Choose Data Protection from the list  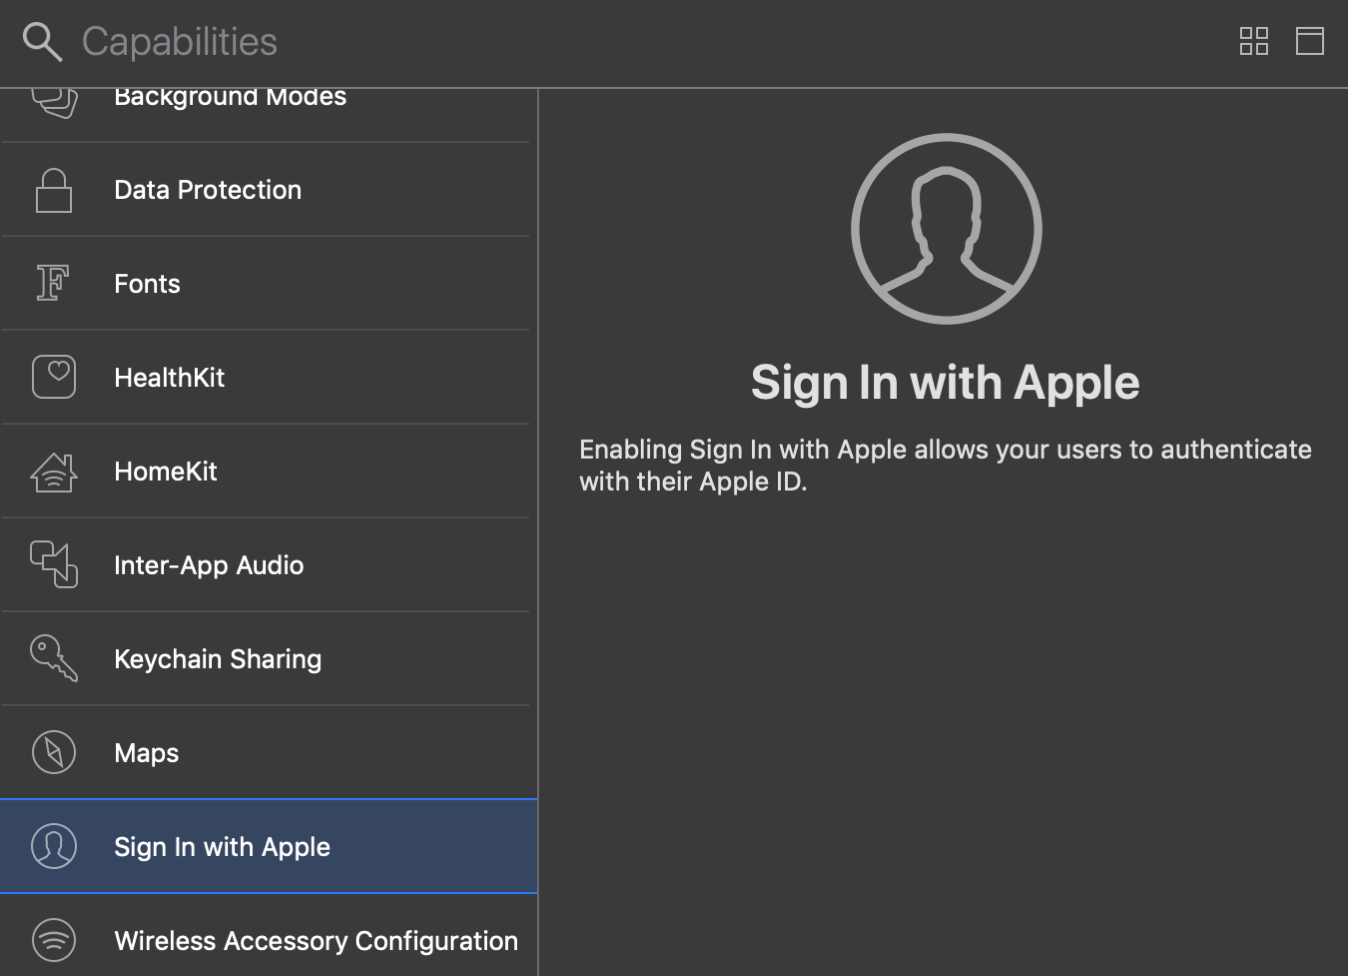207,190
